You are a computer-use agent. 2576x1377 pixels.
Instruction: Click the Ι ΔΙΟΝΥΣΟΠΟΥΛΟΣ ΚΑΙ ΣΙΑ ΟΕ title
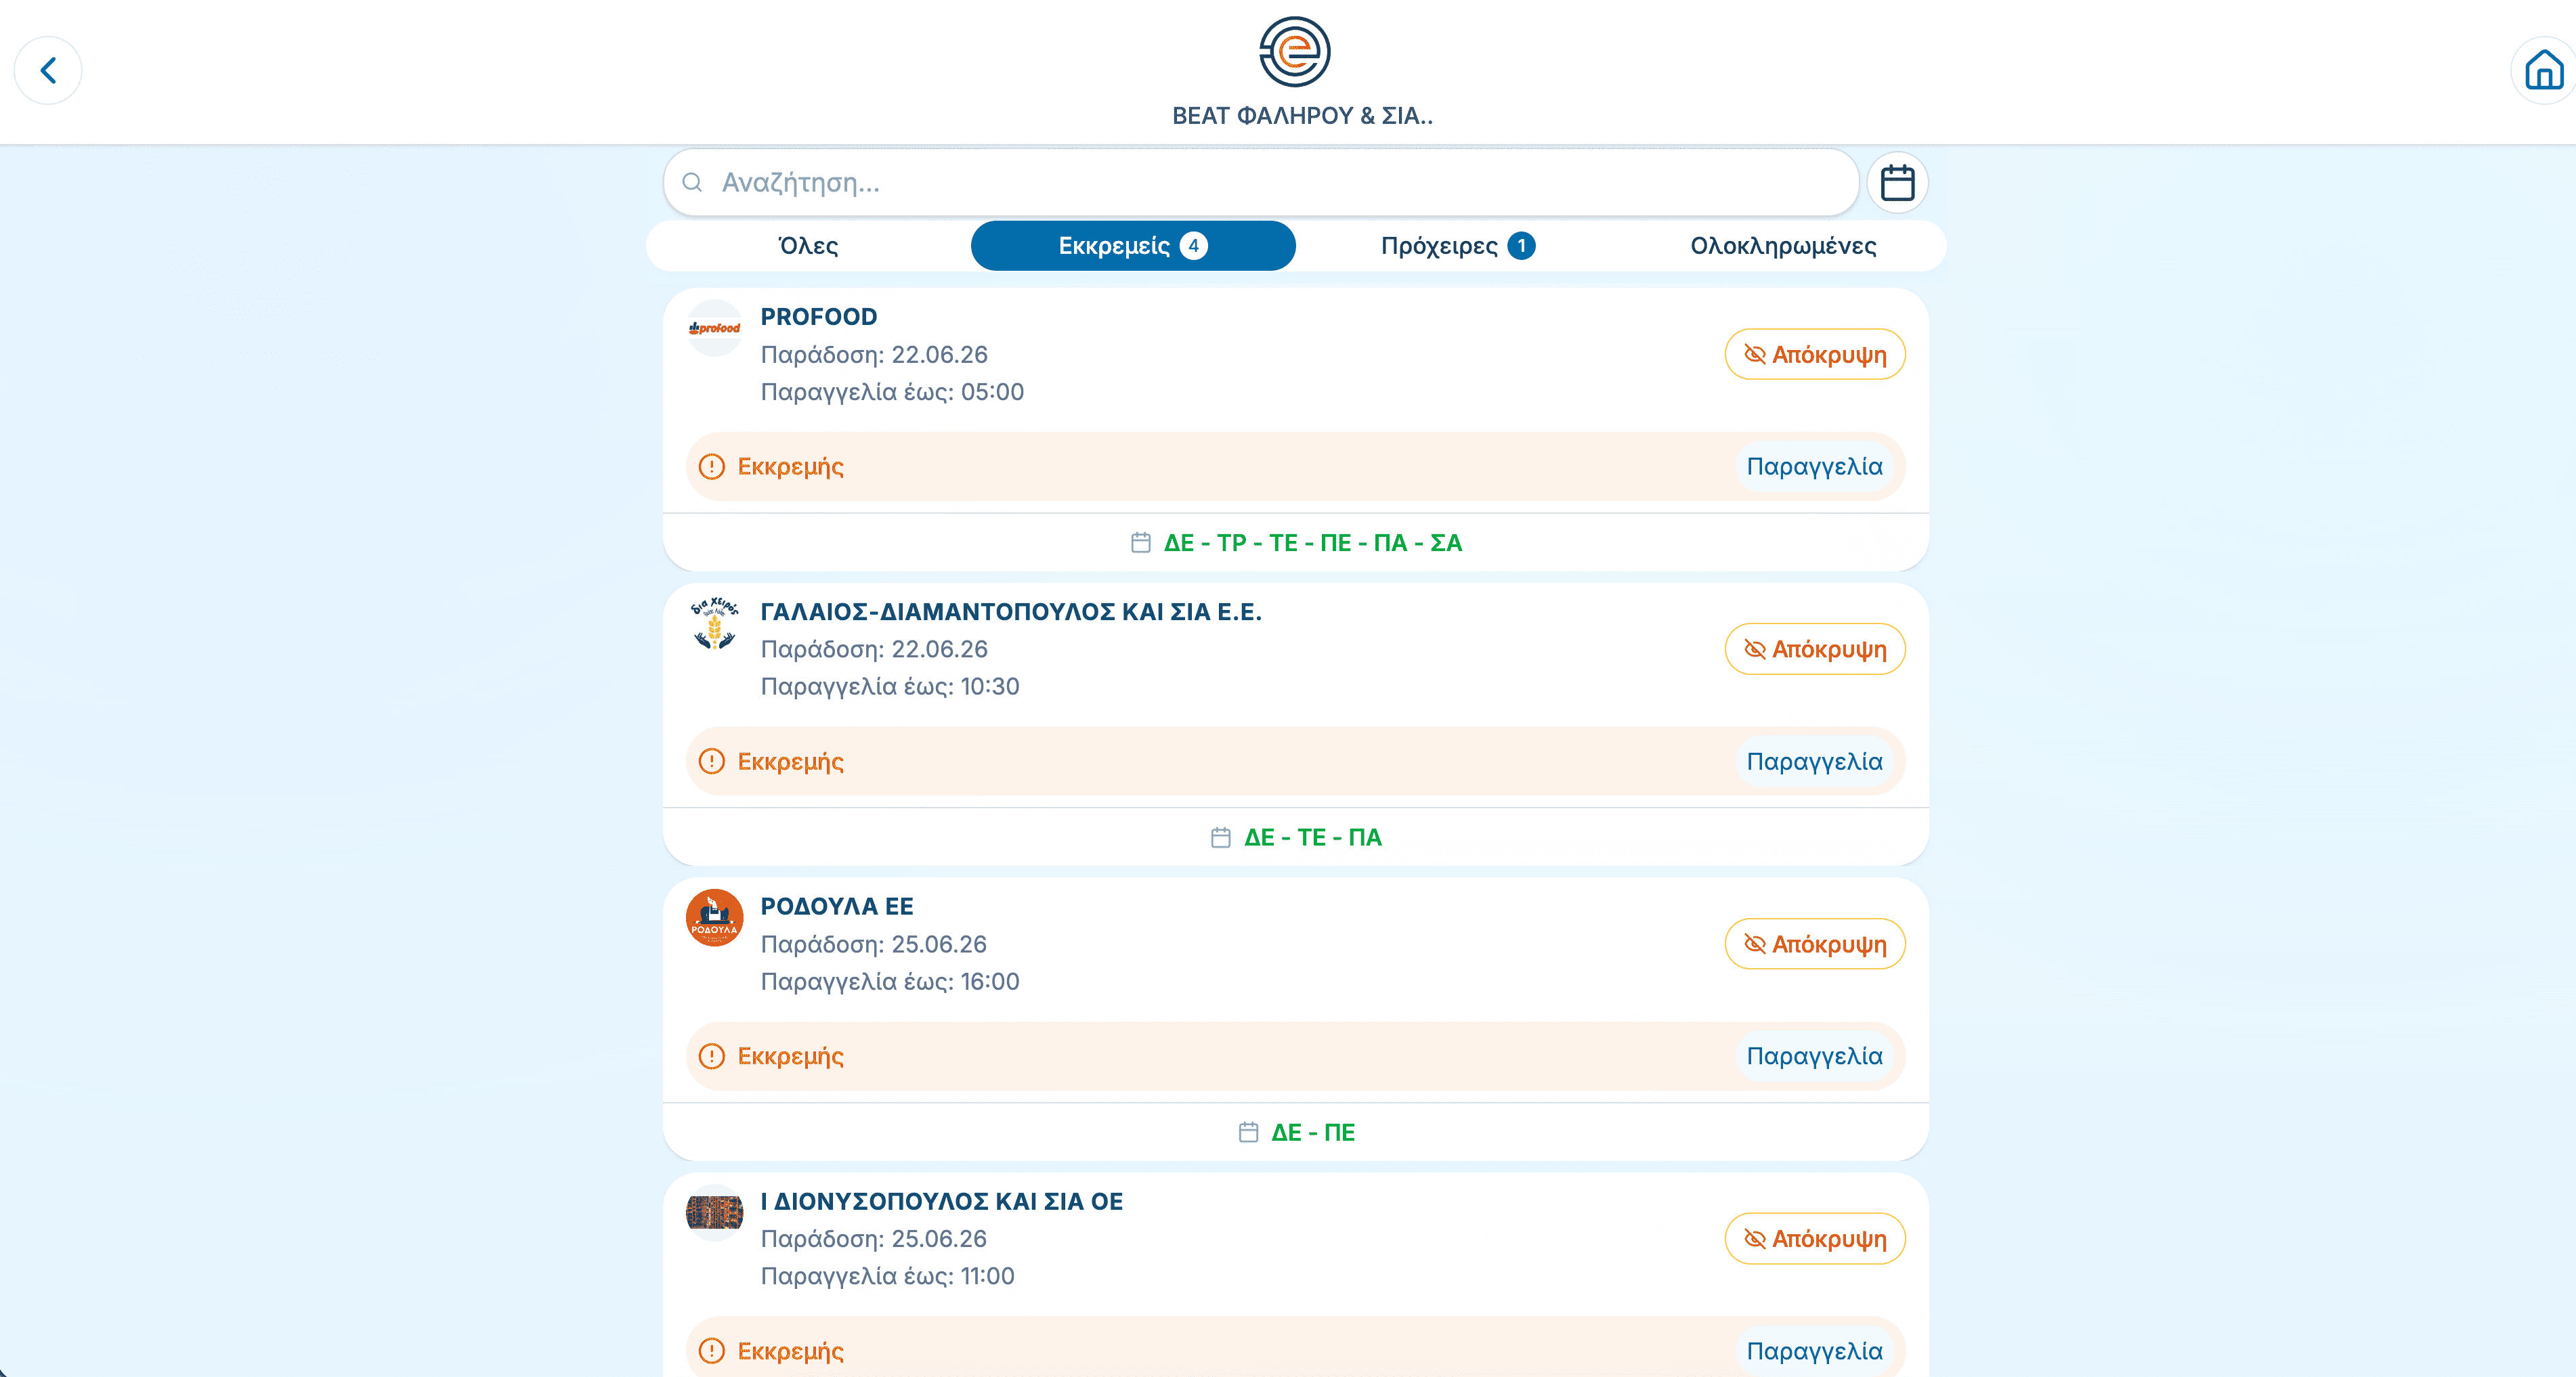941,1202
